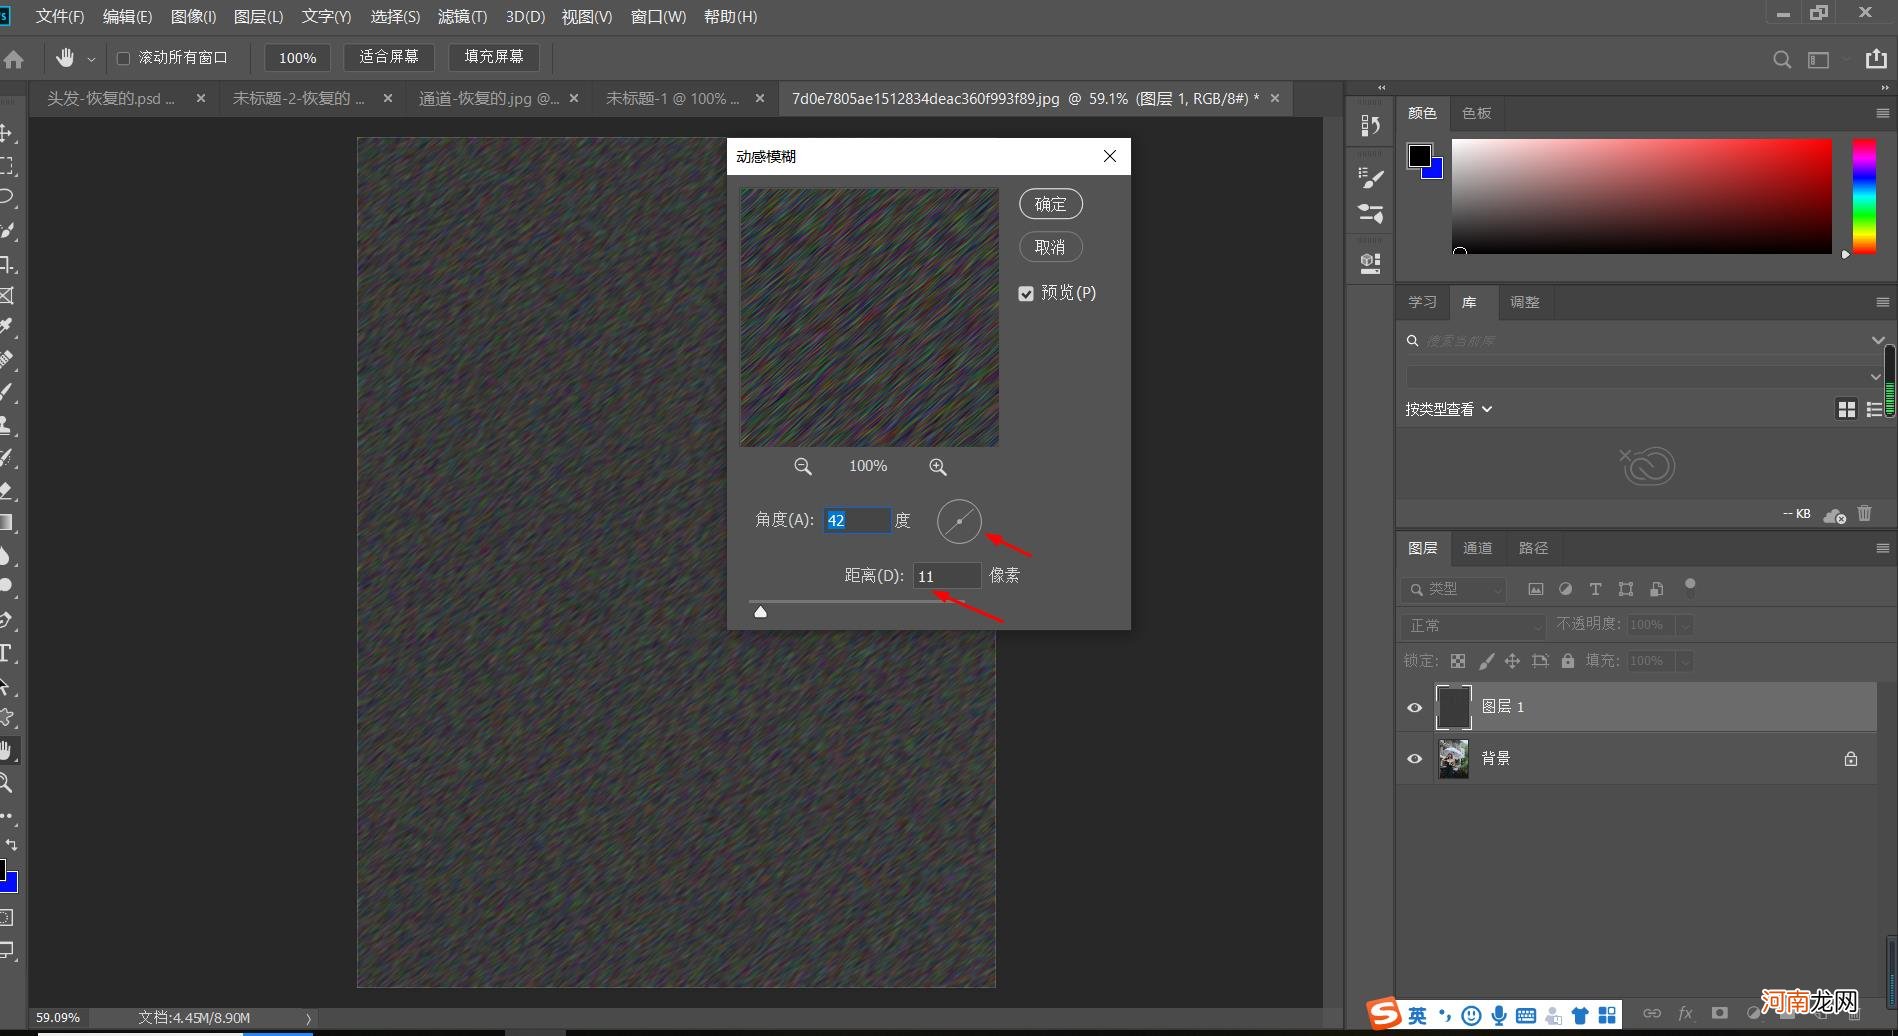
Task: Open the 图像(I) menu
Action: (x=193, y=17)
